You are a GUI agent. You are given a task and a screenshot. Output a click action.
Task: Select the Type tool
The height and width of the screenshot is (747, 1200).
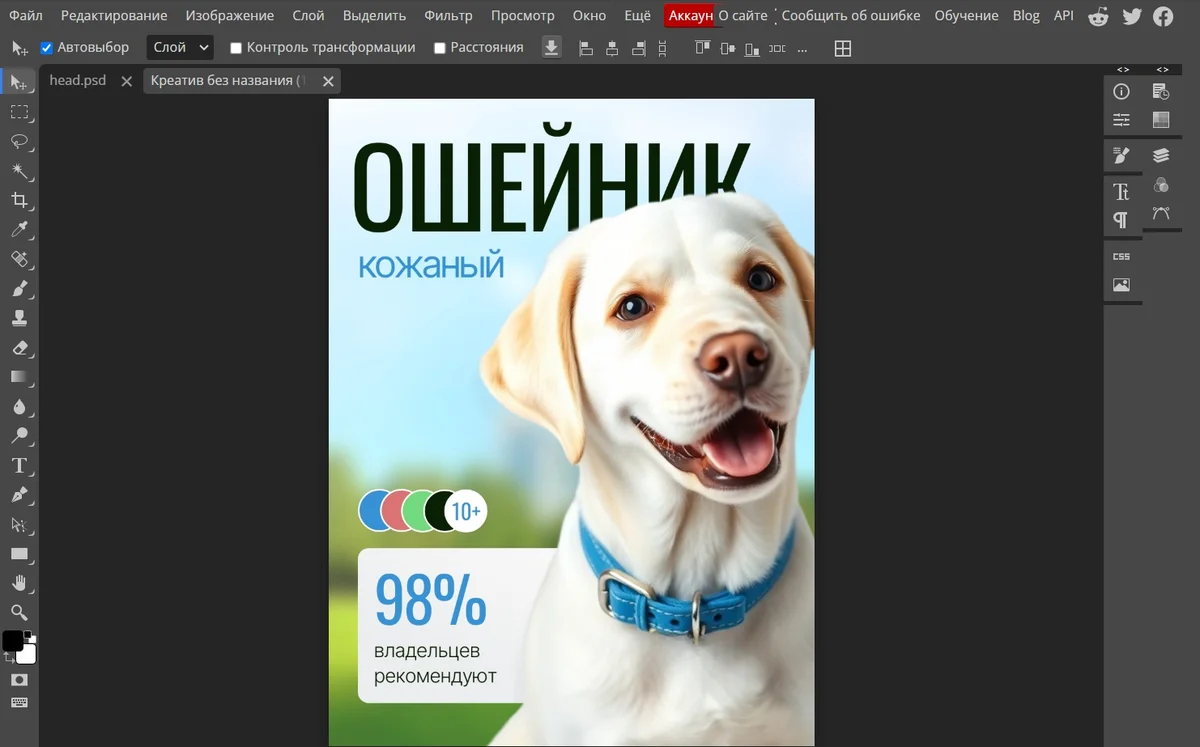click(x=19, y=465)
